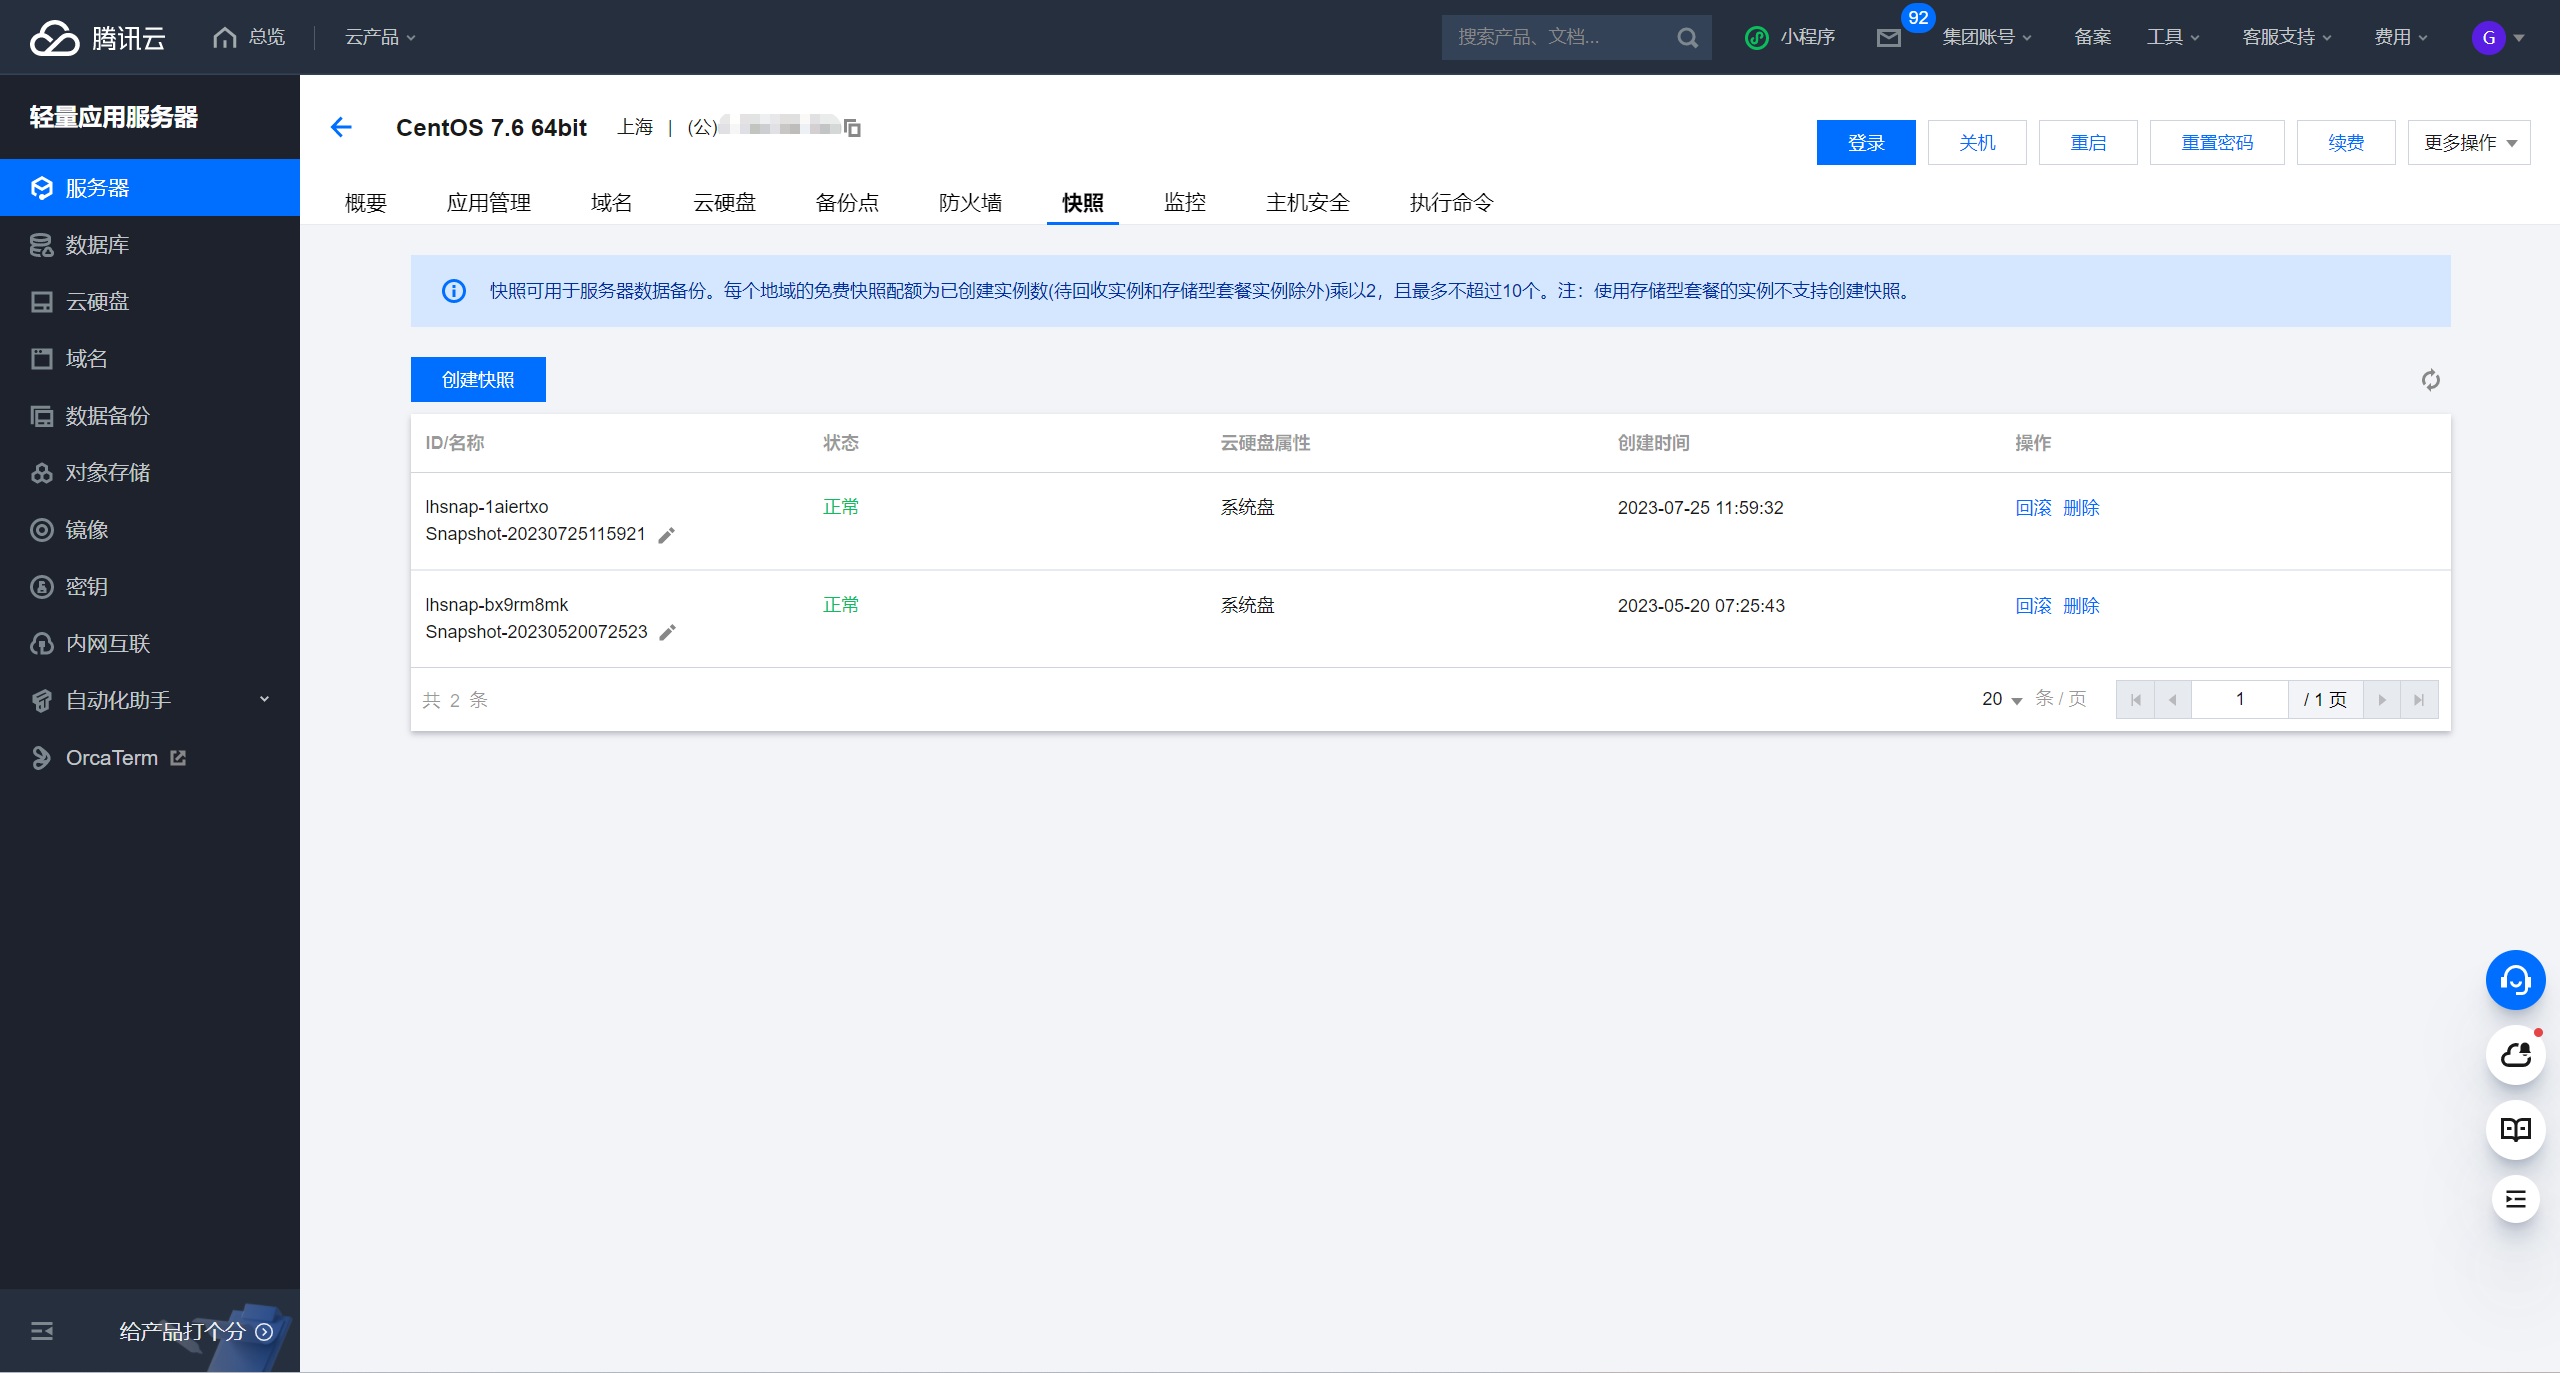This screenshot has width=2561, height=1373.
Task: Click the 重置密码 button
Action: coord(2217,143)
